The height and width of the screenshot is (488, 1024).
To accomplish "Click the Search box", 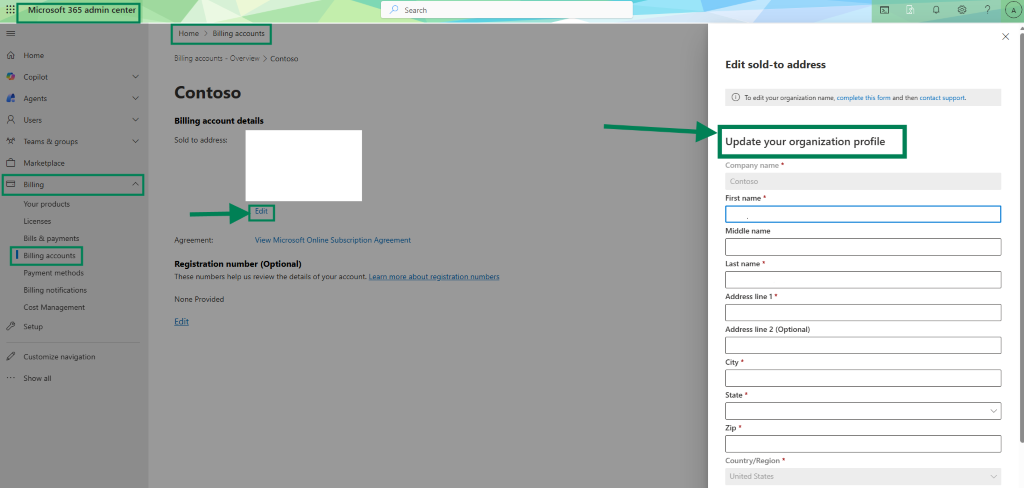I will point(507,10).
